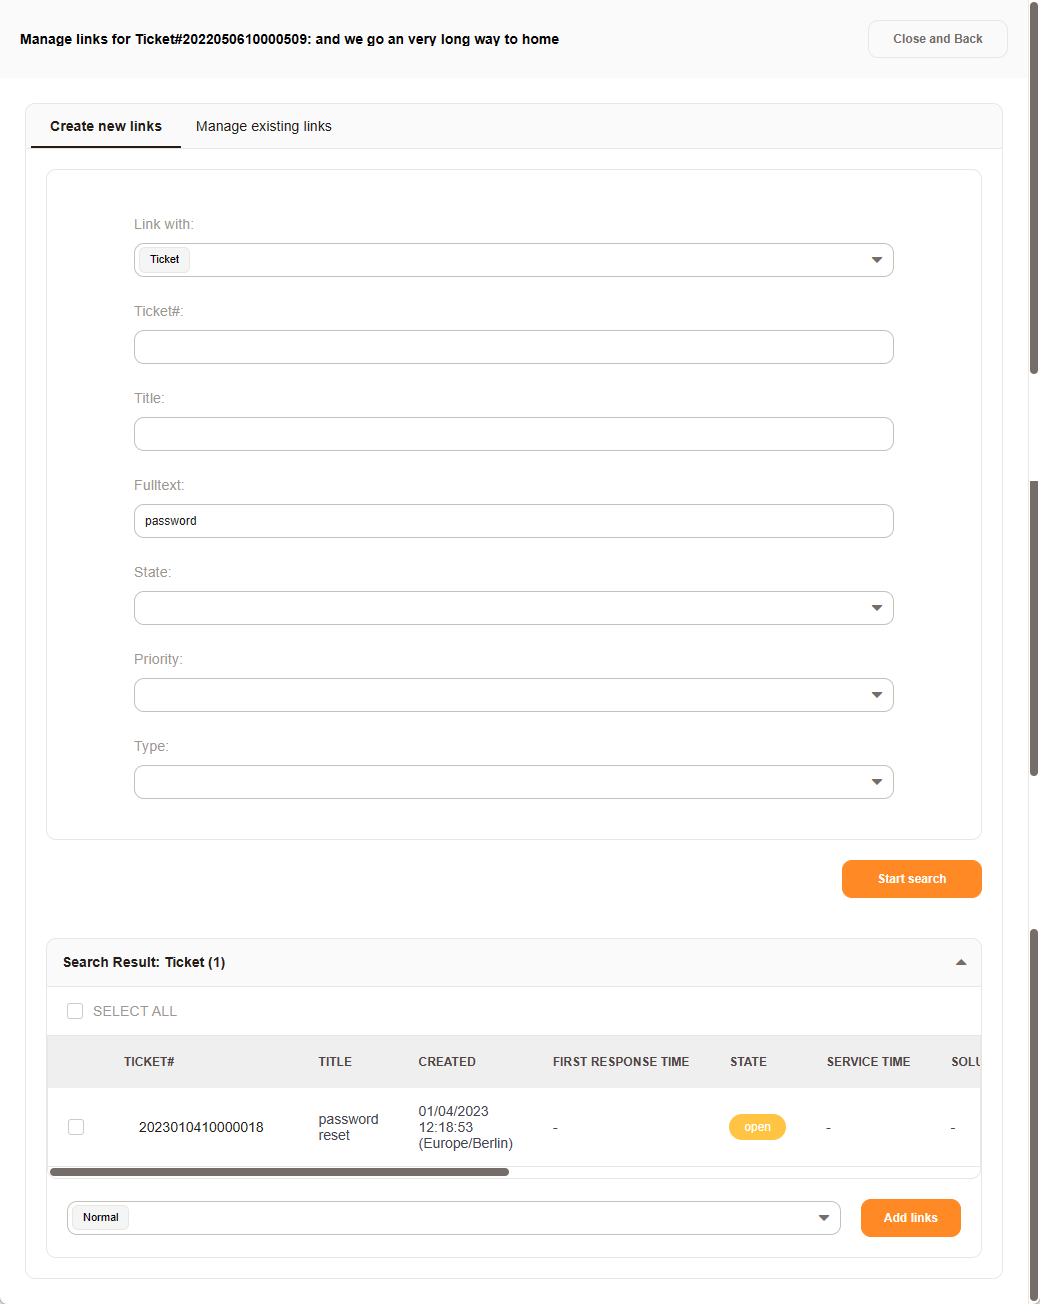
Task: Check the checkbox for ticket 2023010410000018
Action: point(75,1126)
